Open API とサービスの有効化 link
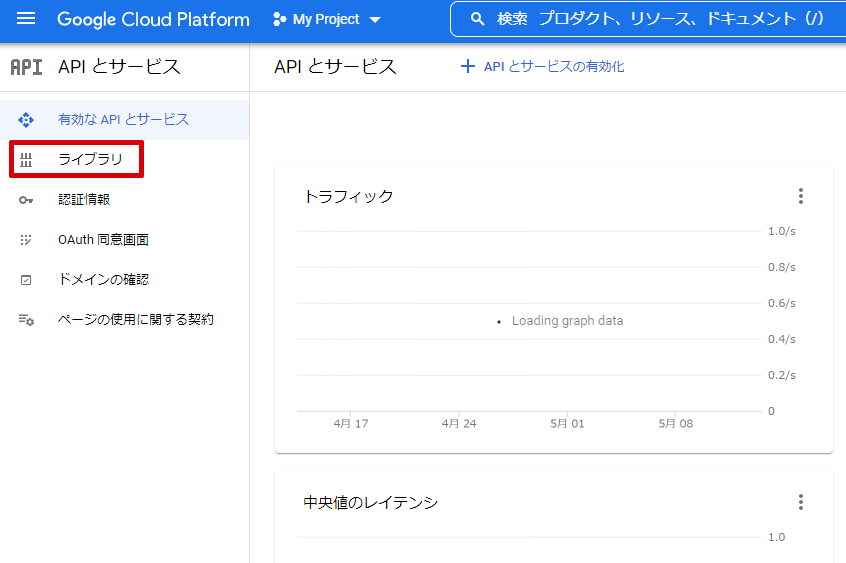 [x=554, y=66]
